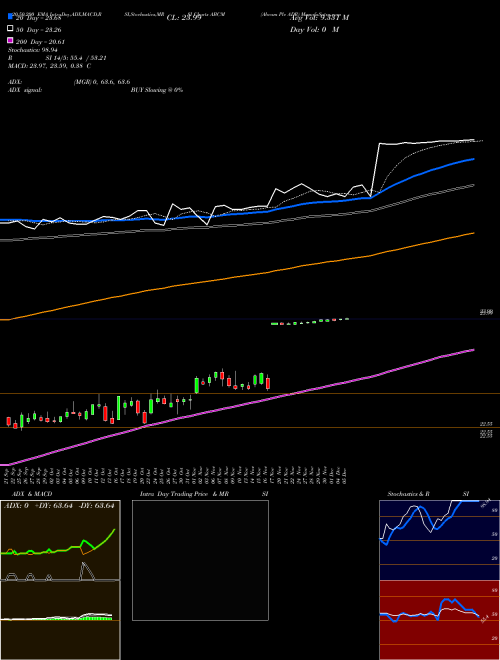Image resolution: width=500 pixels, height=660 pixels.
Task: Click the white price line spike plateau
Action: [x=425, y=143]
